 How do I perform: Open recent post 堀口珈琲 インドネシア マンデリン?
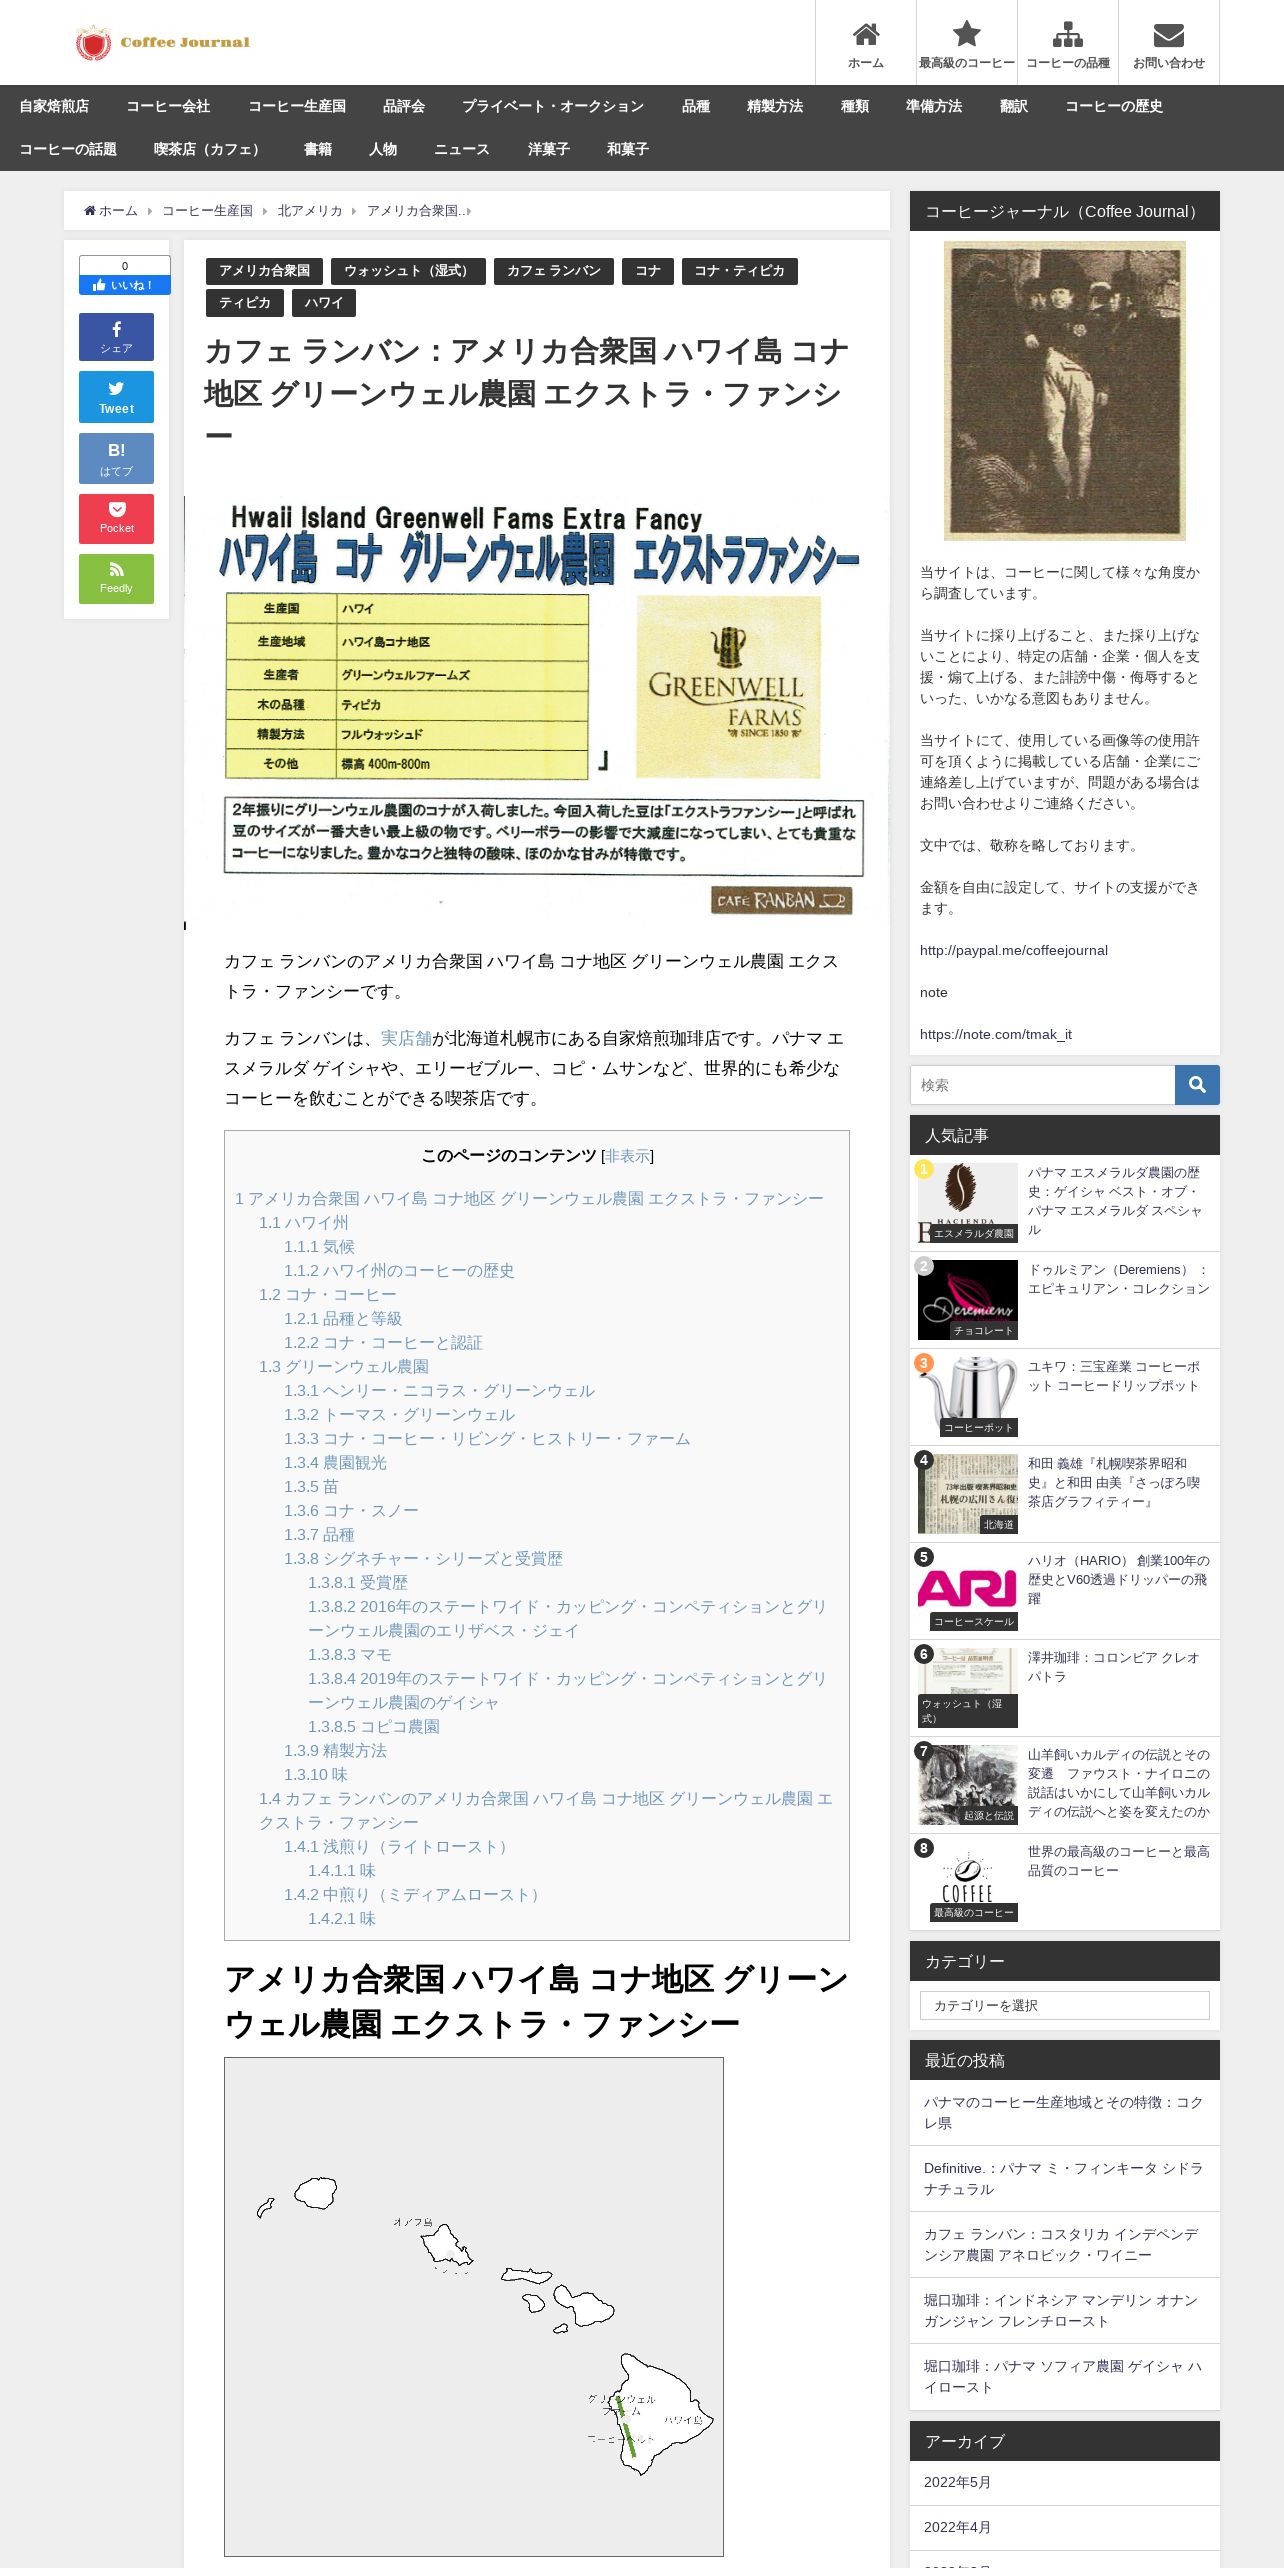[x=1064, y=2311]
